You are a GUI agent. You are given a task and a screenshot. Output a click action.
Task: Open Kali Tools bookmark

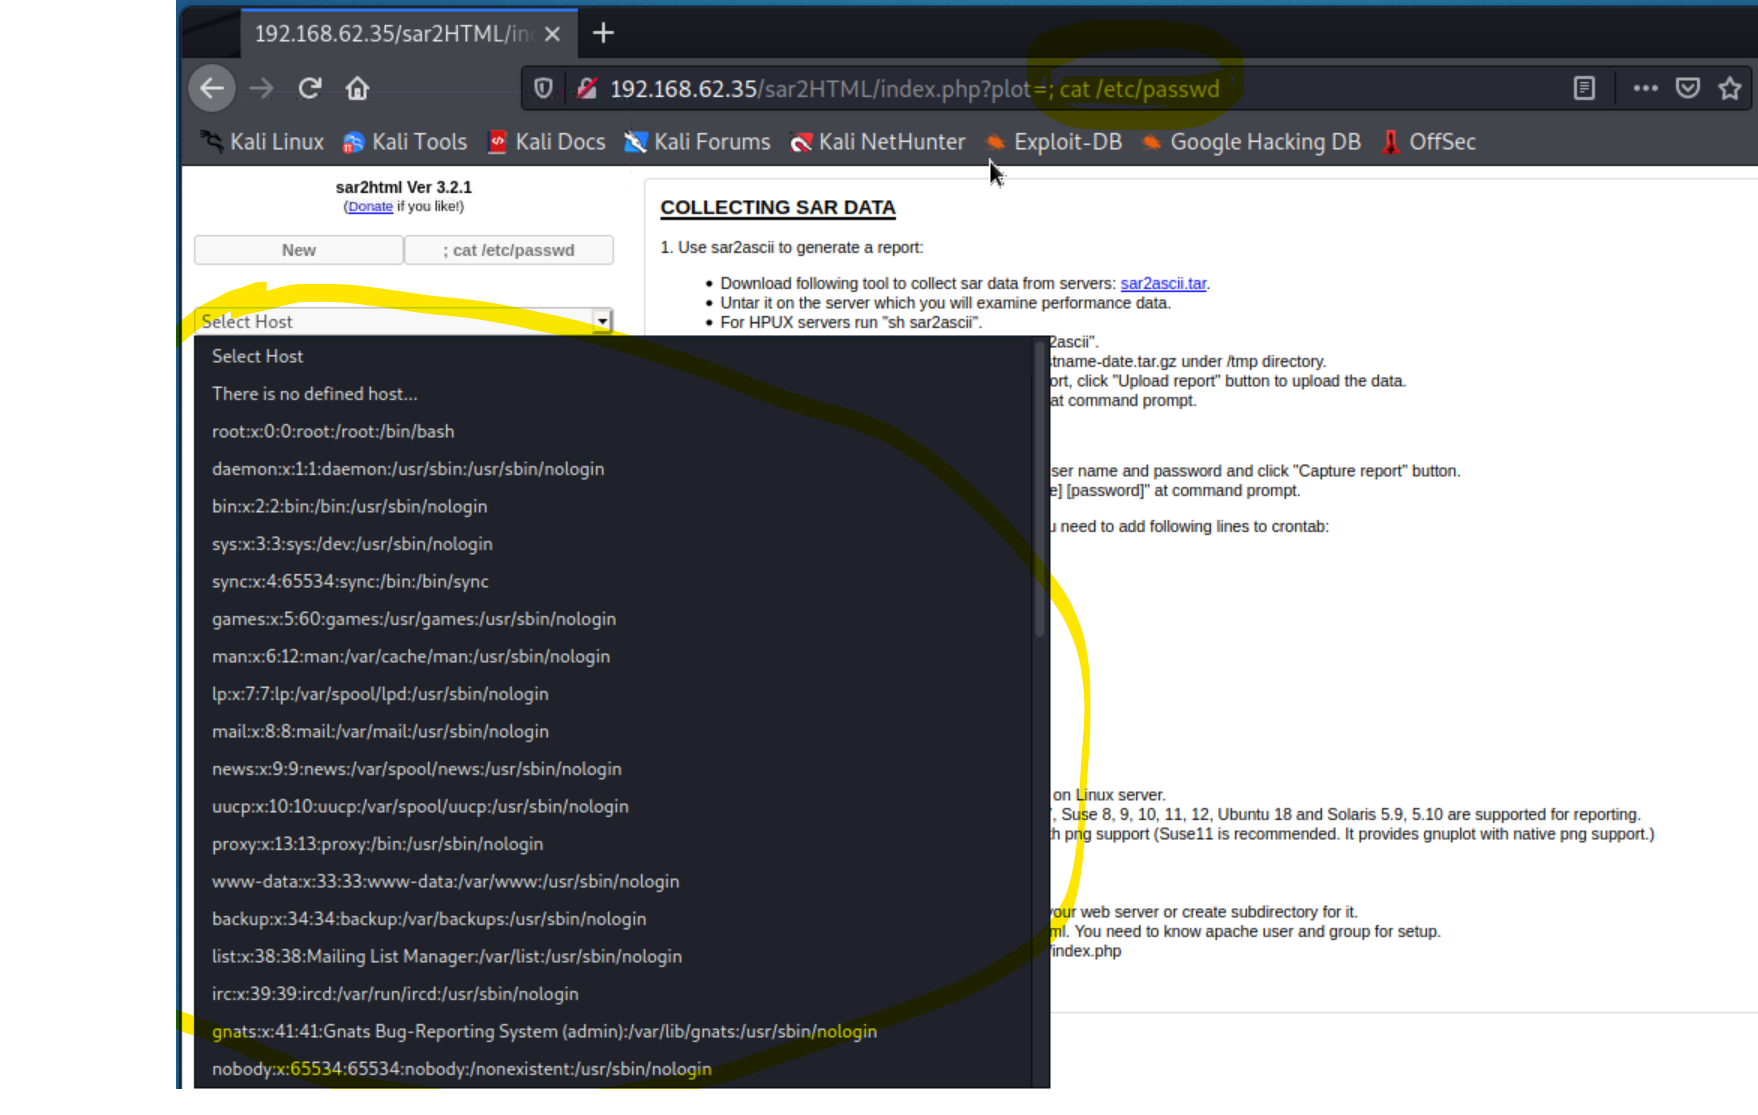point(405,142)
